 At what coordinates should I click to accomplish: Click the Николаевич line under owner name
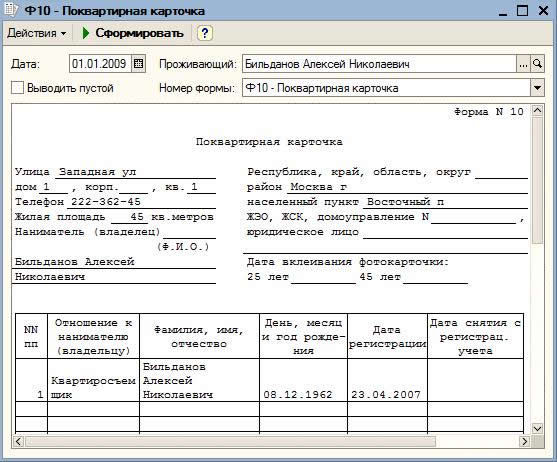(50, 277)
